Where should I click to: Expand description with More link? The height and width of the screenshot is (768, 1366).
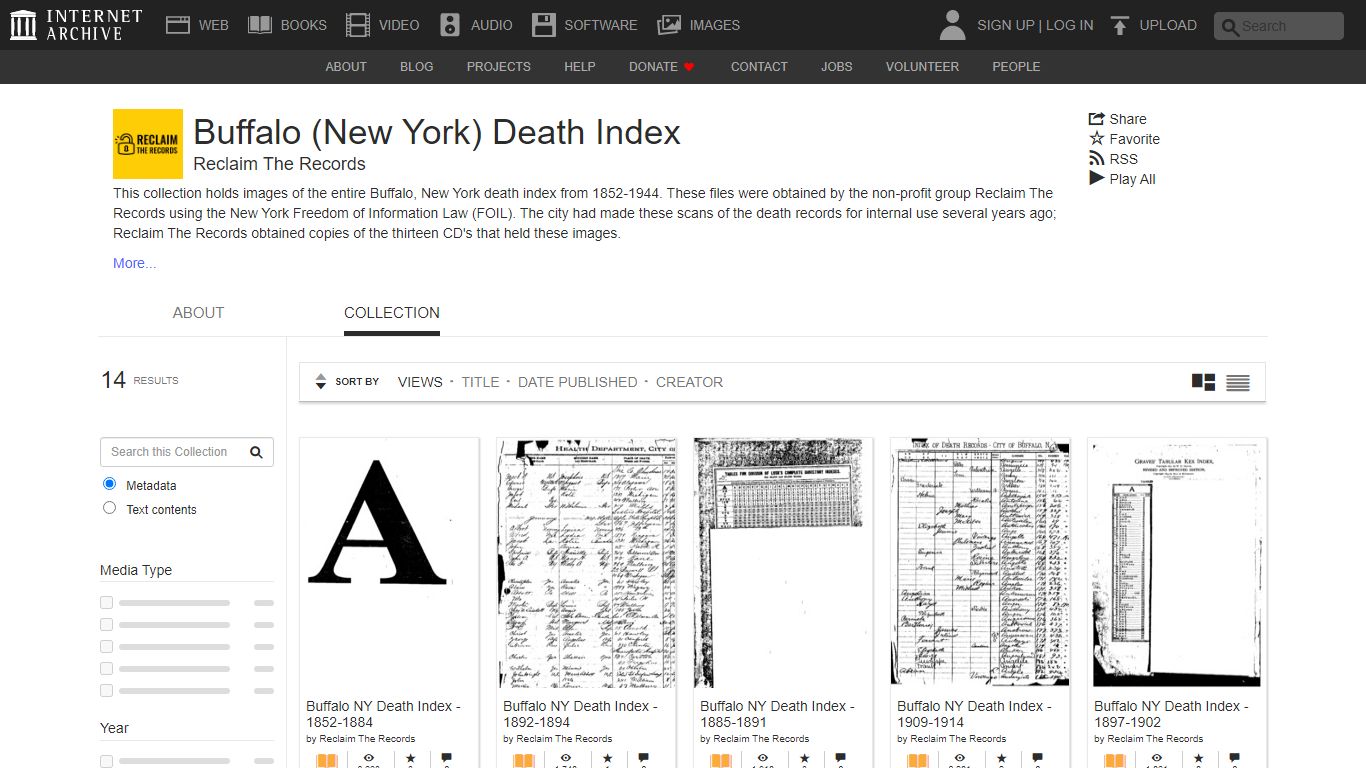coord(134,263)
